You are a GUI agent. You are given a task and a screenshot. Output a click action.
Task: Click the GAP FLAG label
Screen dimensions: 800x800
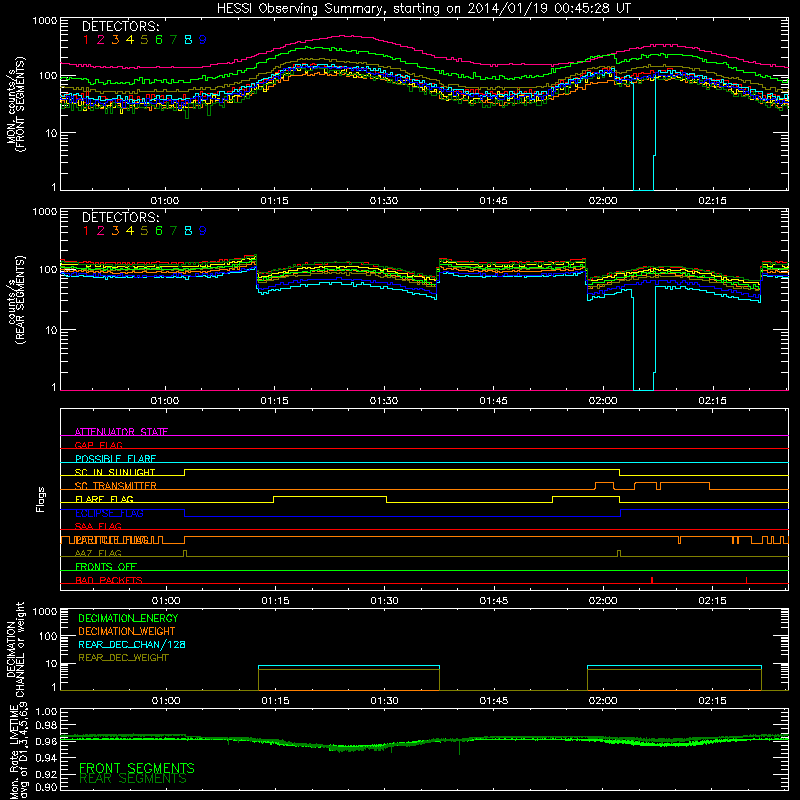tap(98, 445)
